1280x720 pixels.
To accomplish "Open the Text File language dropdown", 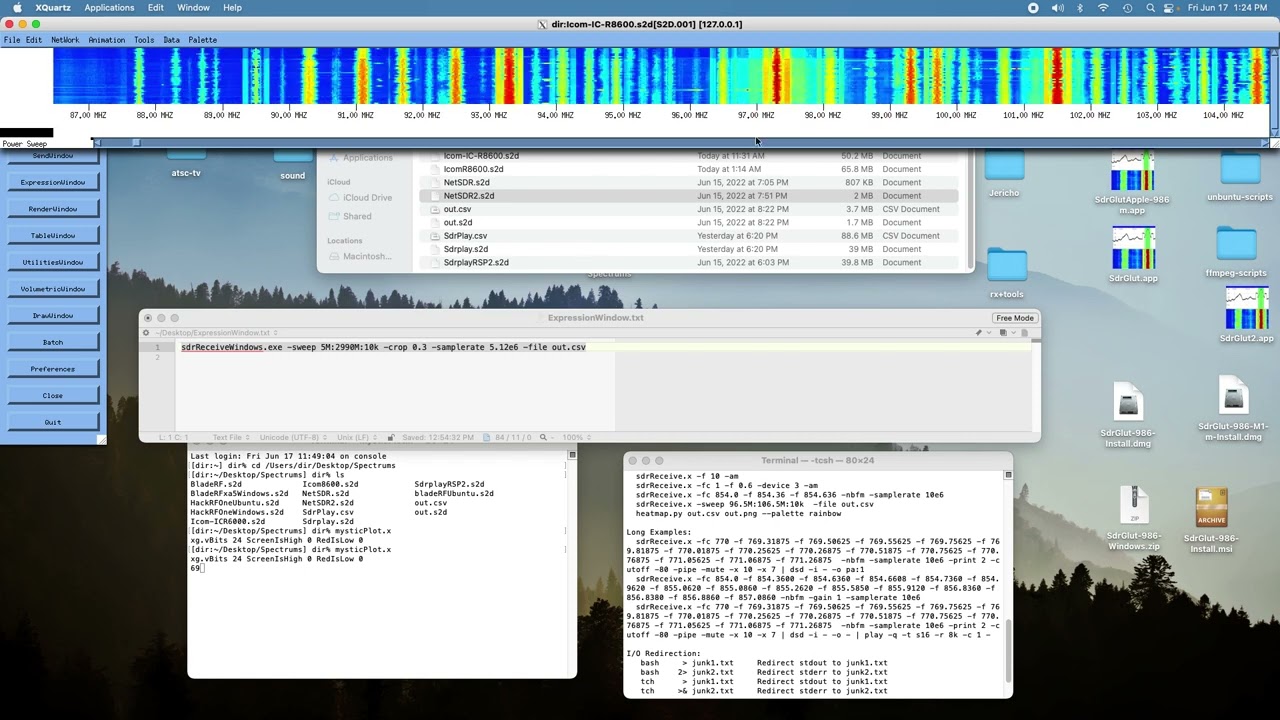I will [230, 437].
